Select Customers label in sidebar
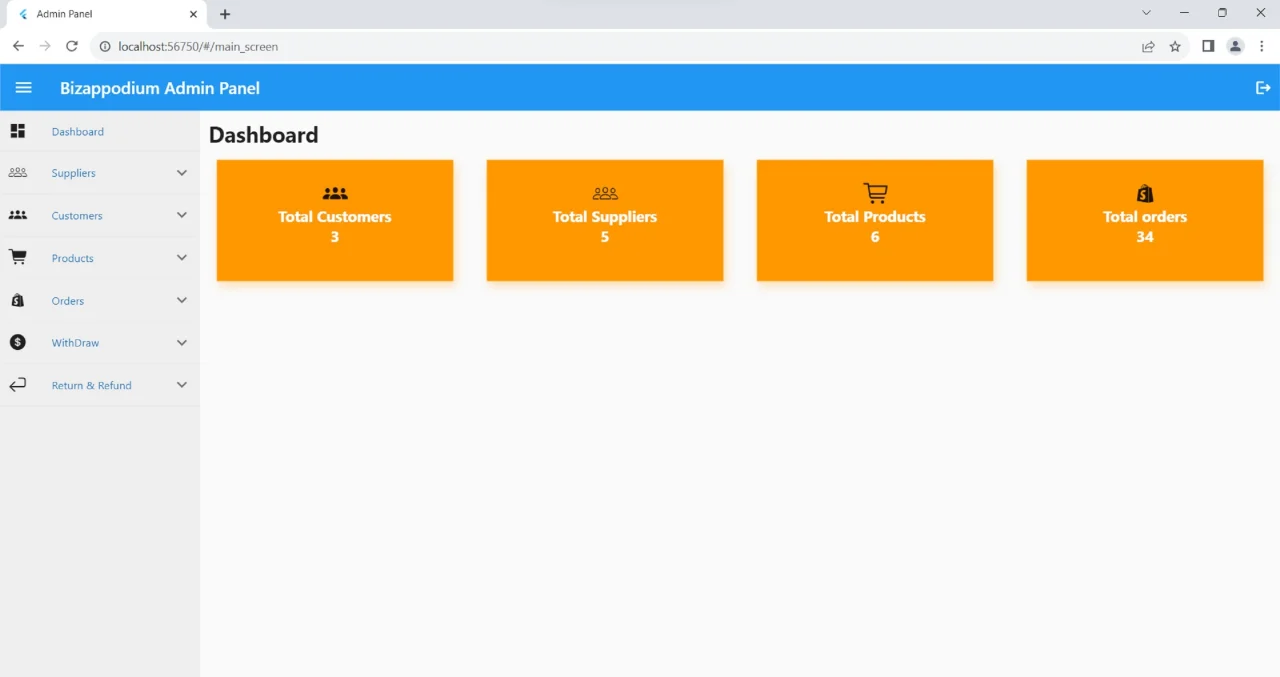 click(77, 216)
